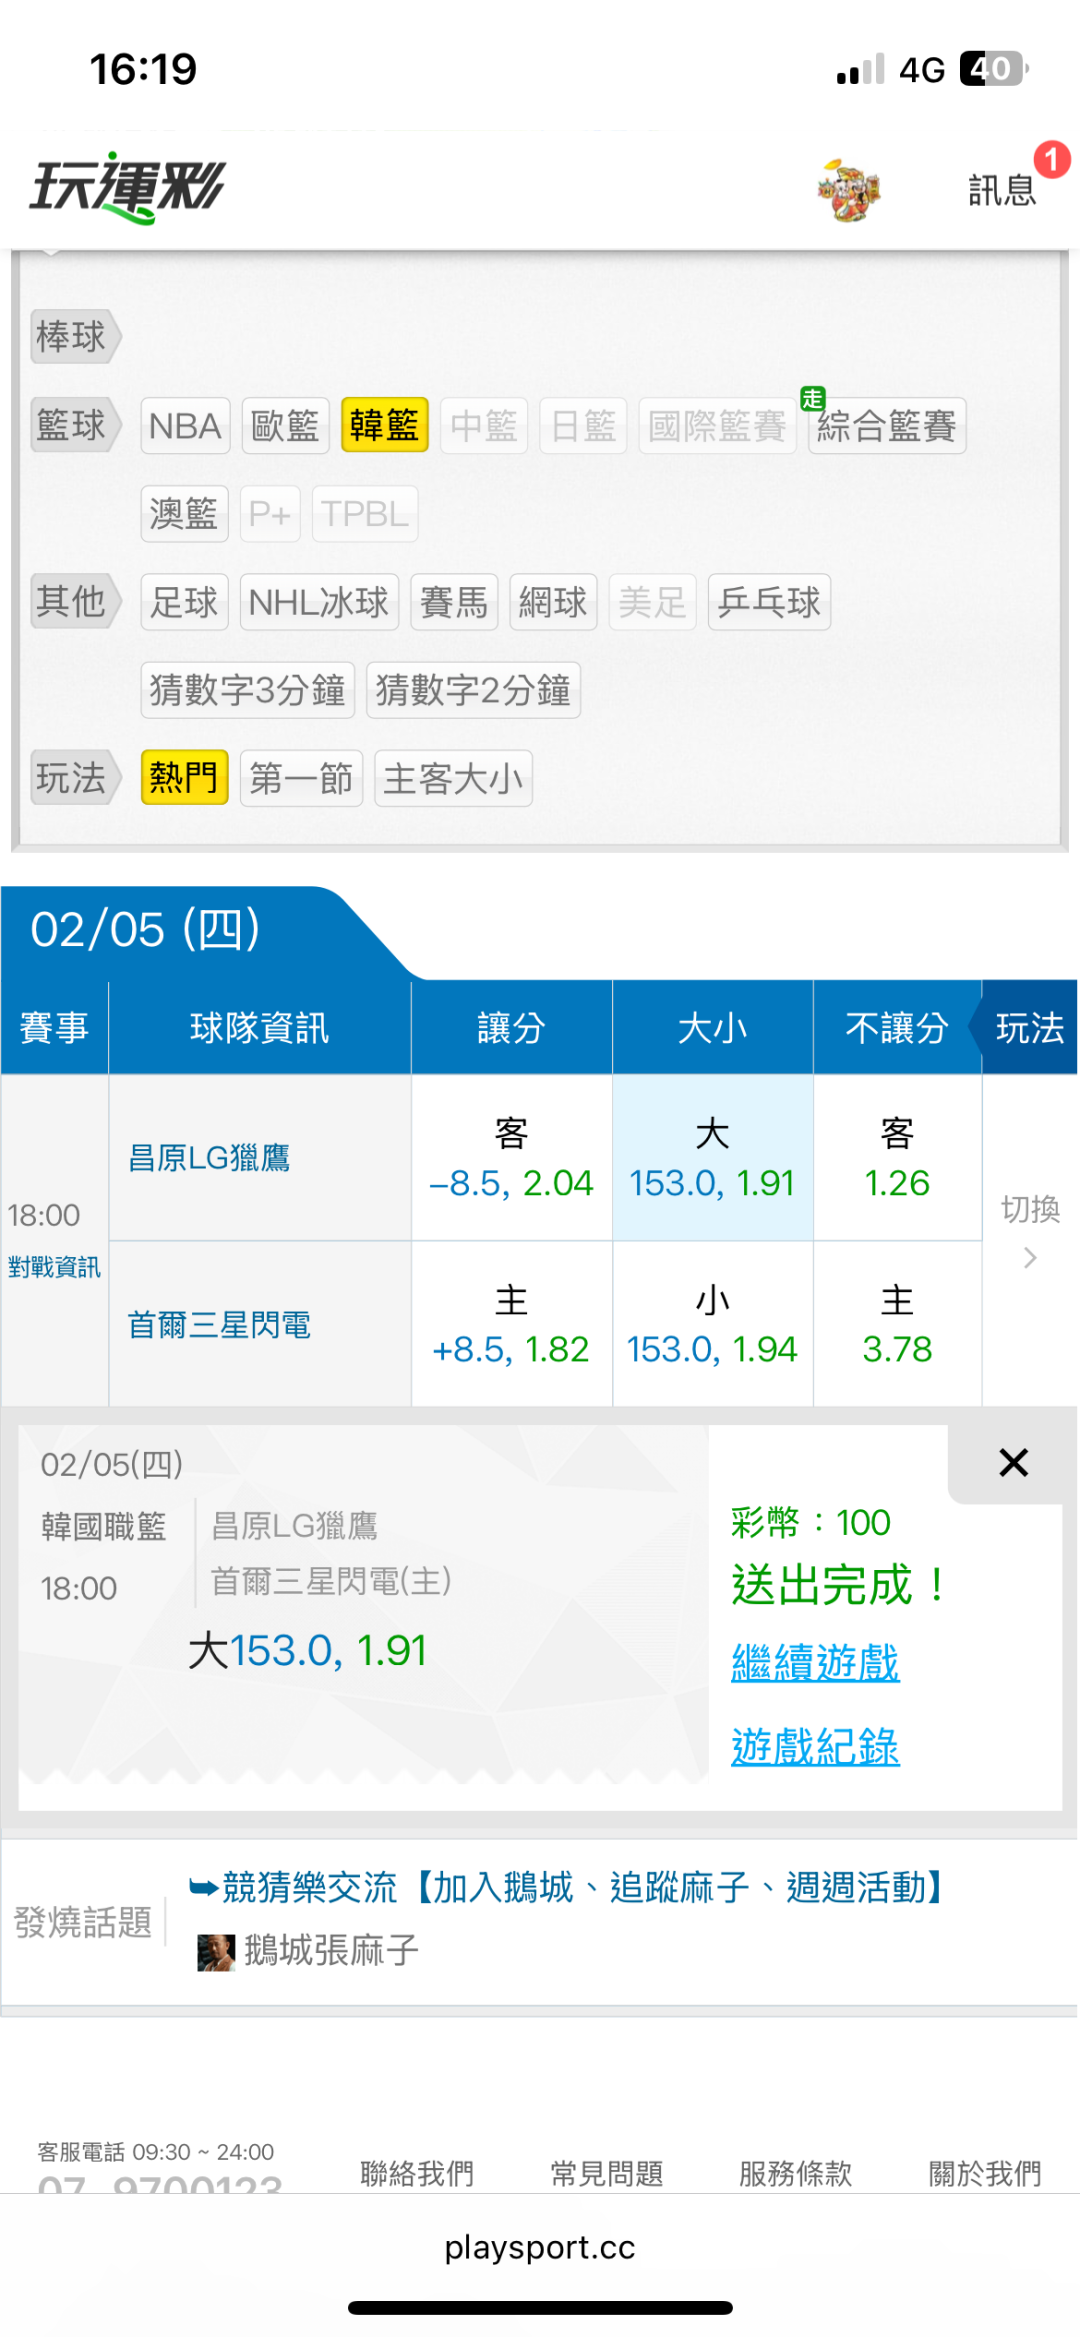The height and width of the screenshot is (2337, 1080).
Task: Open 聯絡我們 footer link
Action: pos(417,2173)
